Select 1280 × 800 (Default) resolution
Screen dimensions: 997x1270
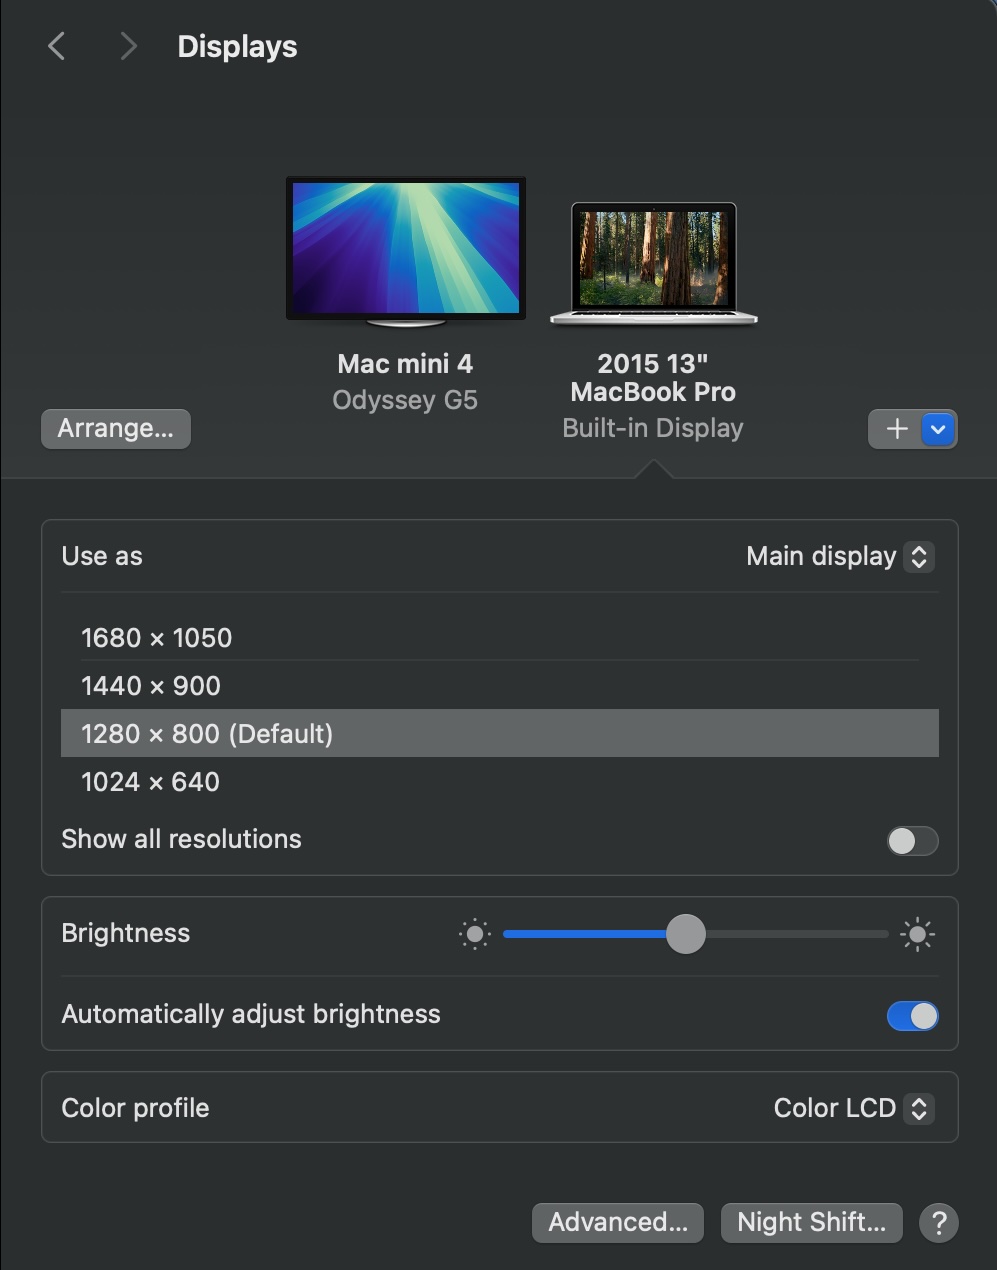[500, 733]
